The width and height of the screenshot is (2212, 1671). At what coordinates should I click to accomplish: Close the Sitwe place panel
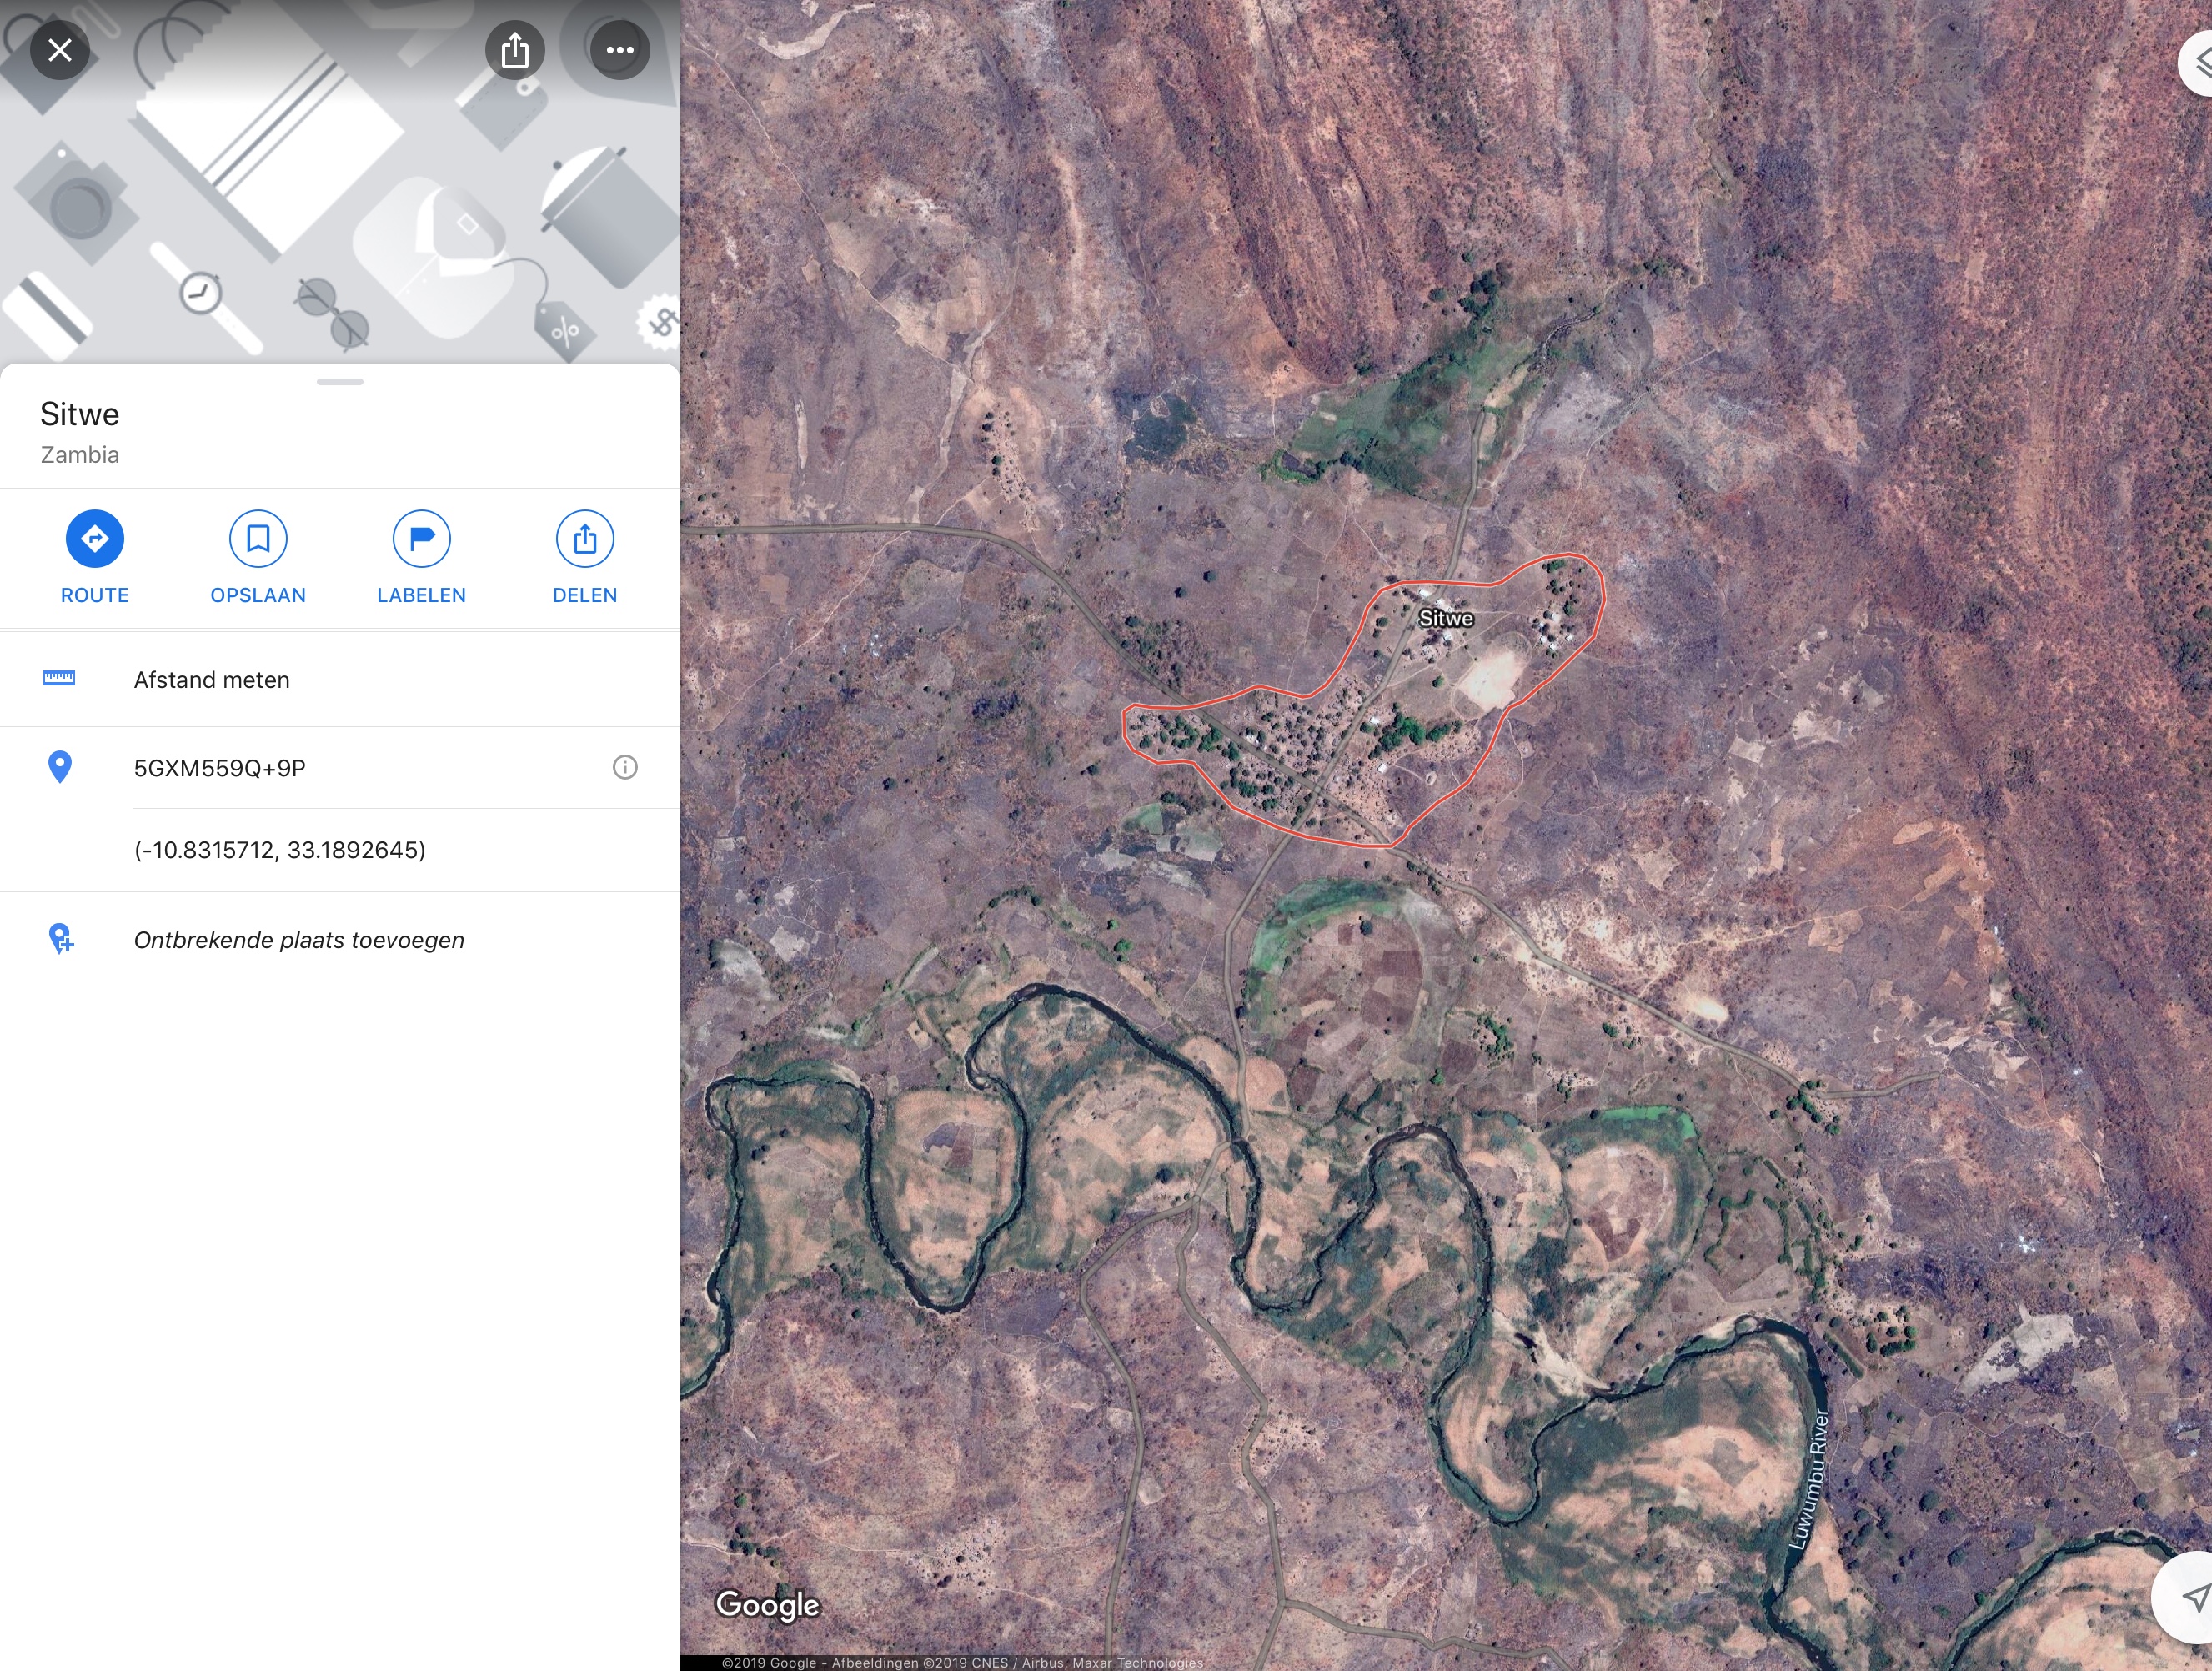coord(60,50)
